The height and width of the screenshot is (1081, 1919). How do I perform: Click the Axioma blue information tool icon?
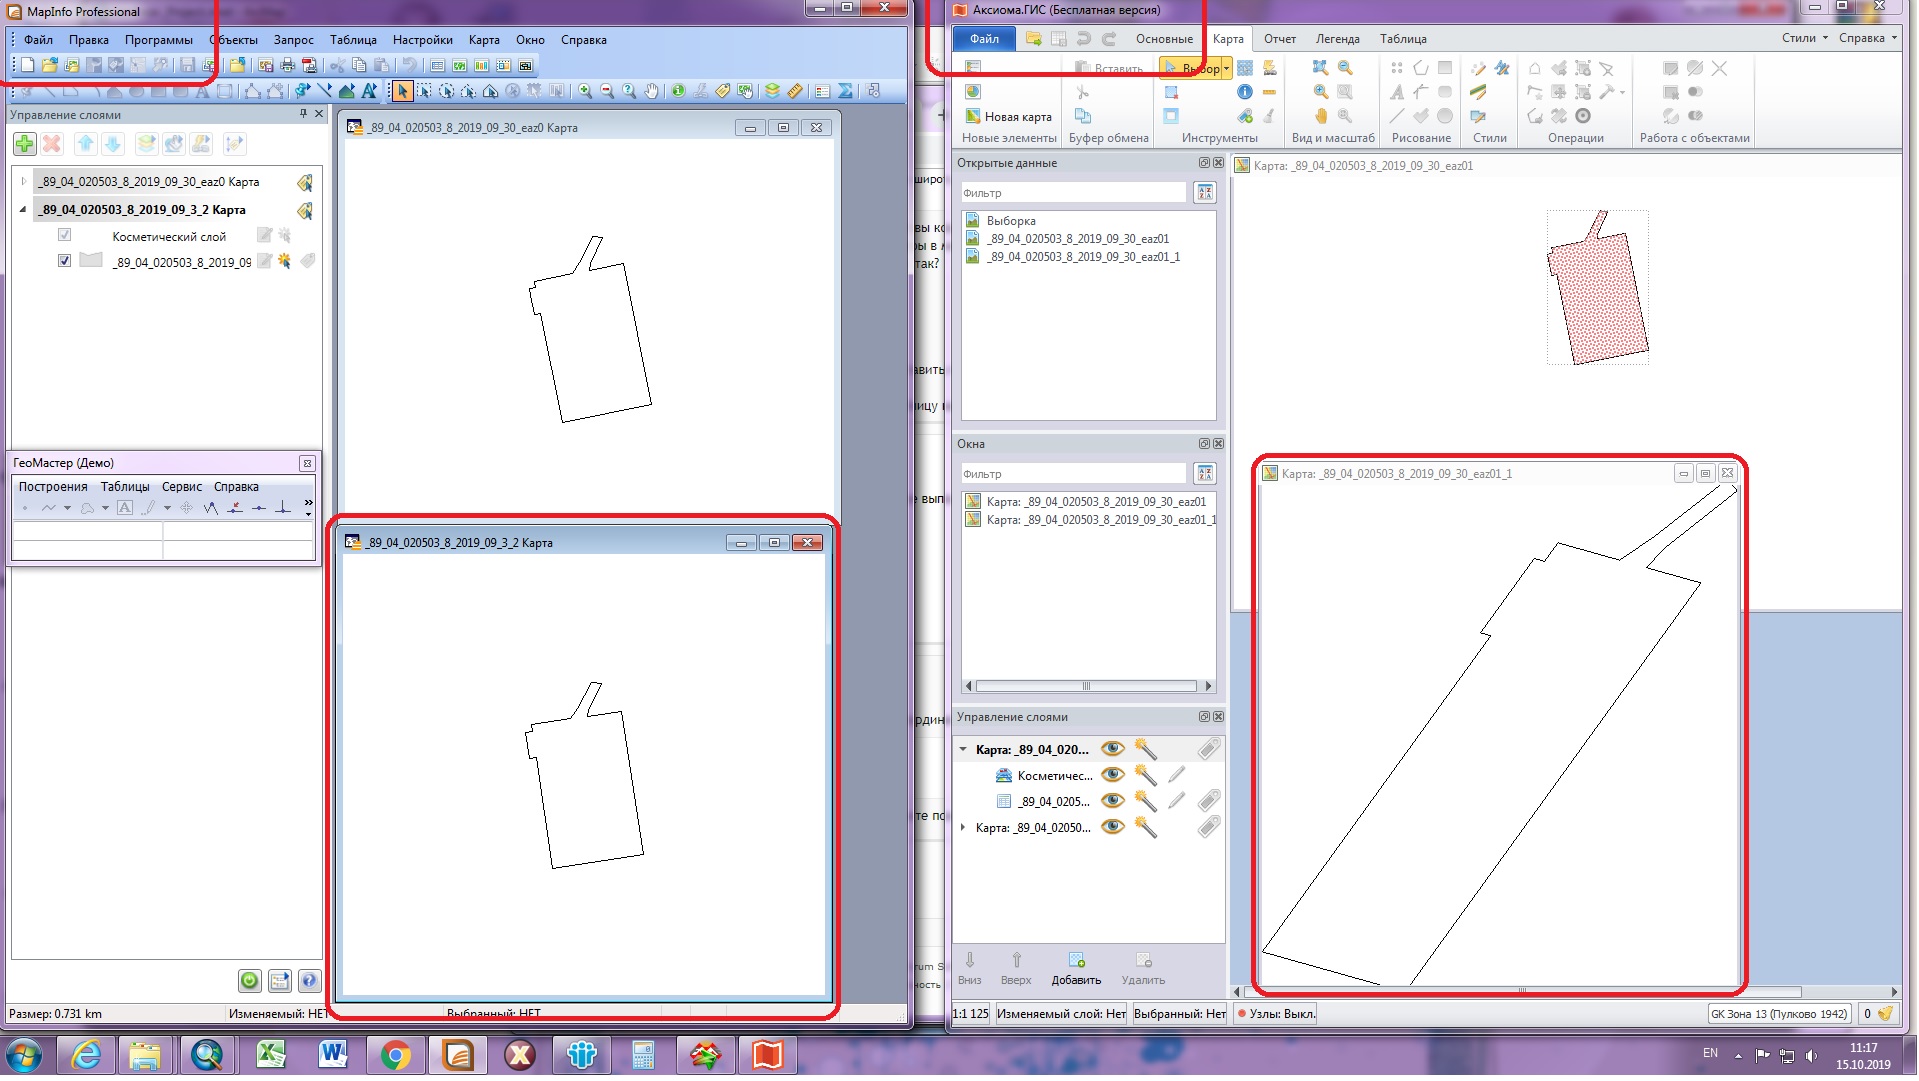coord(1244,92)
